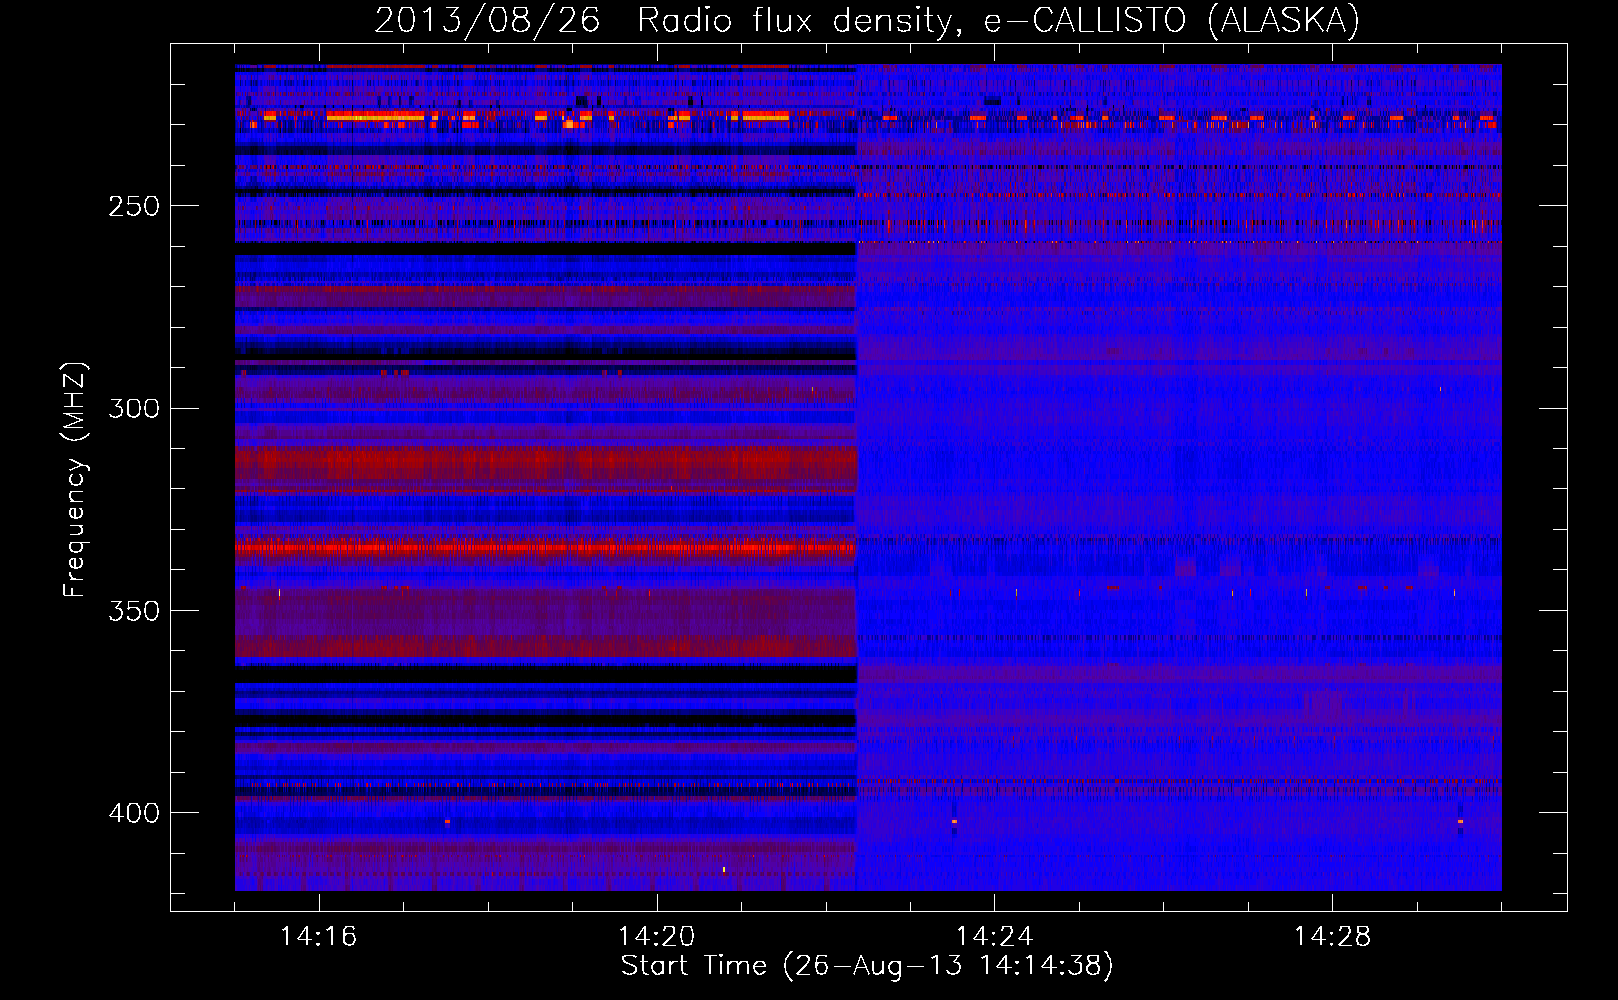Click the 'Start Time (26-Aug-13 14:14:38)' label

pos(867,966)
